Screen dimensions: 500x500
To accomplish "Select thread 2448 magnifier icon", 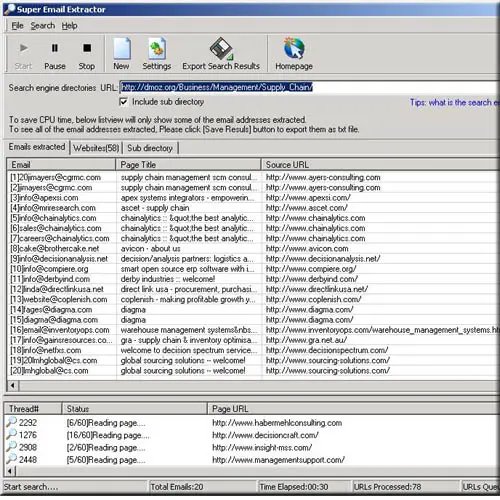I will [x=11, y=459].
